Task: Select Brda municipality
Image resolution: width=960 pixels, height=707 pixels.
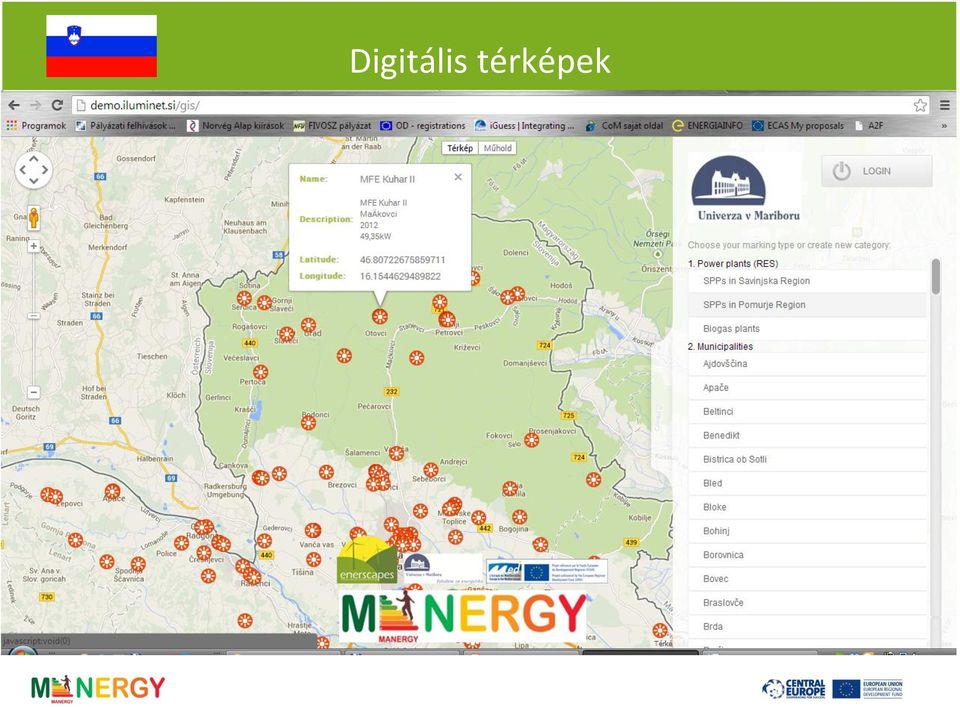Action: tap(807, 626)
